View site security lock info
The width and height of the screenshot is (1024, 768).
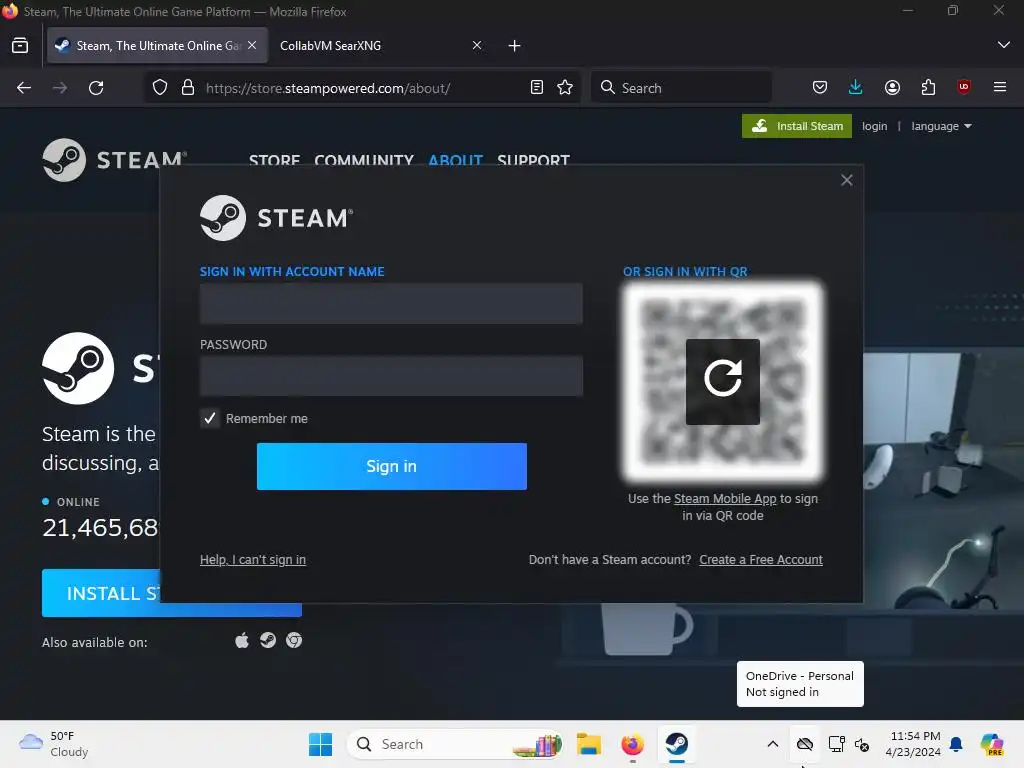(x=188, y=88)
